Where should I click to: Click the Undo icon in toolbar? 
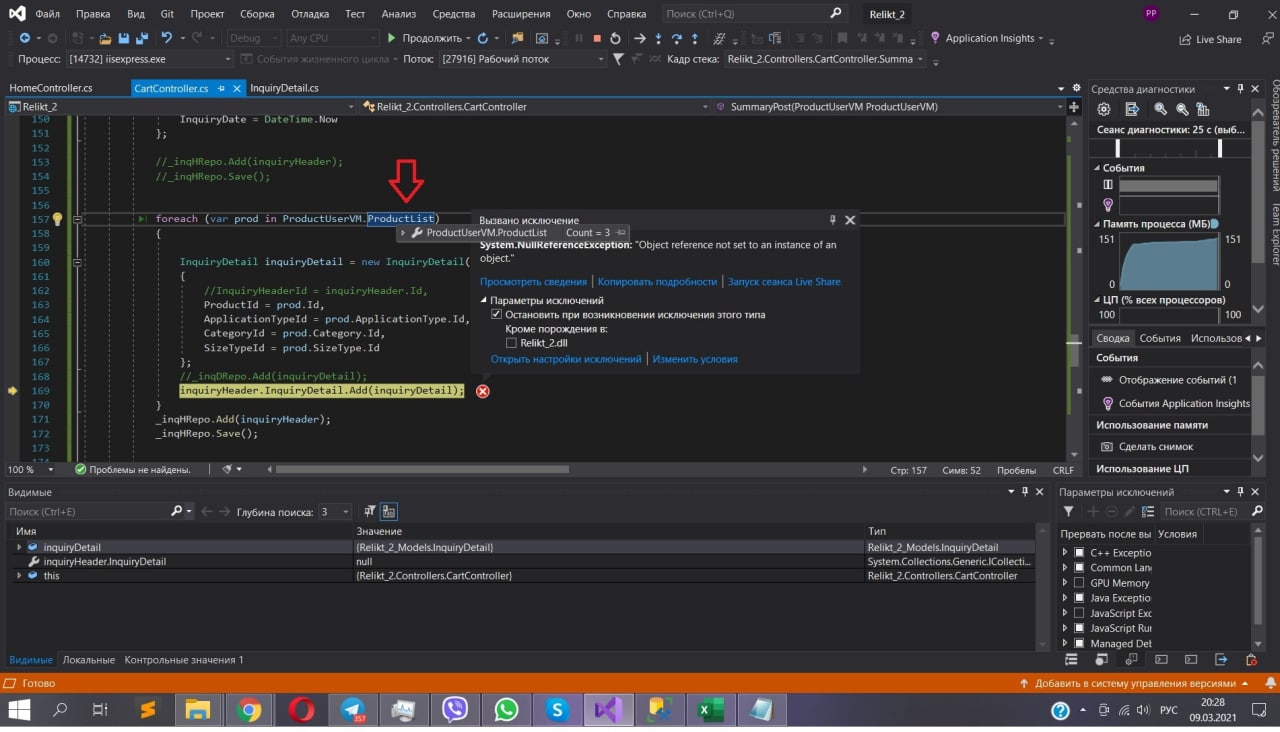coord(166,38)
